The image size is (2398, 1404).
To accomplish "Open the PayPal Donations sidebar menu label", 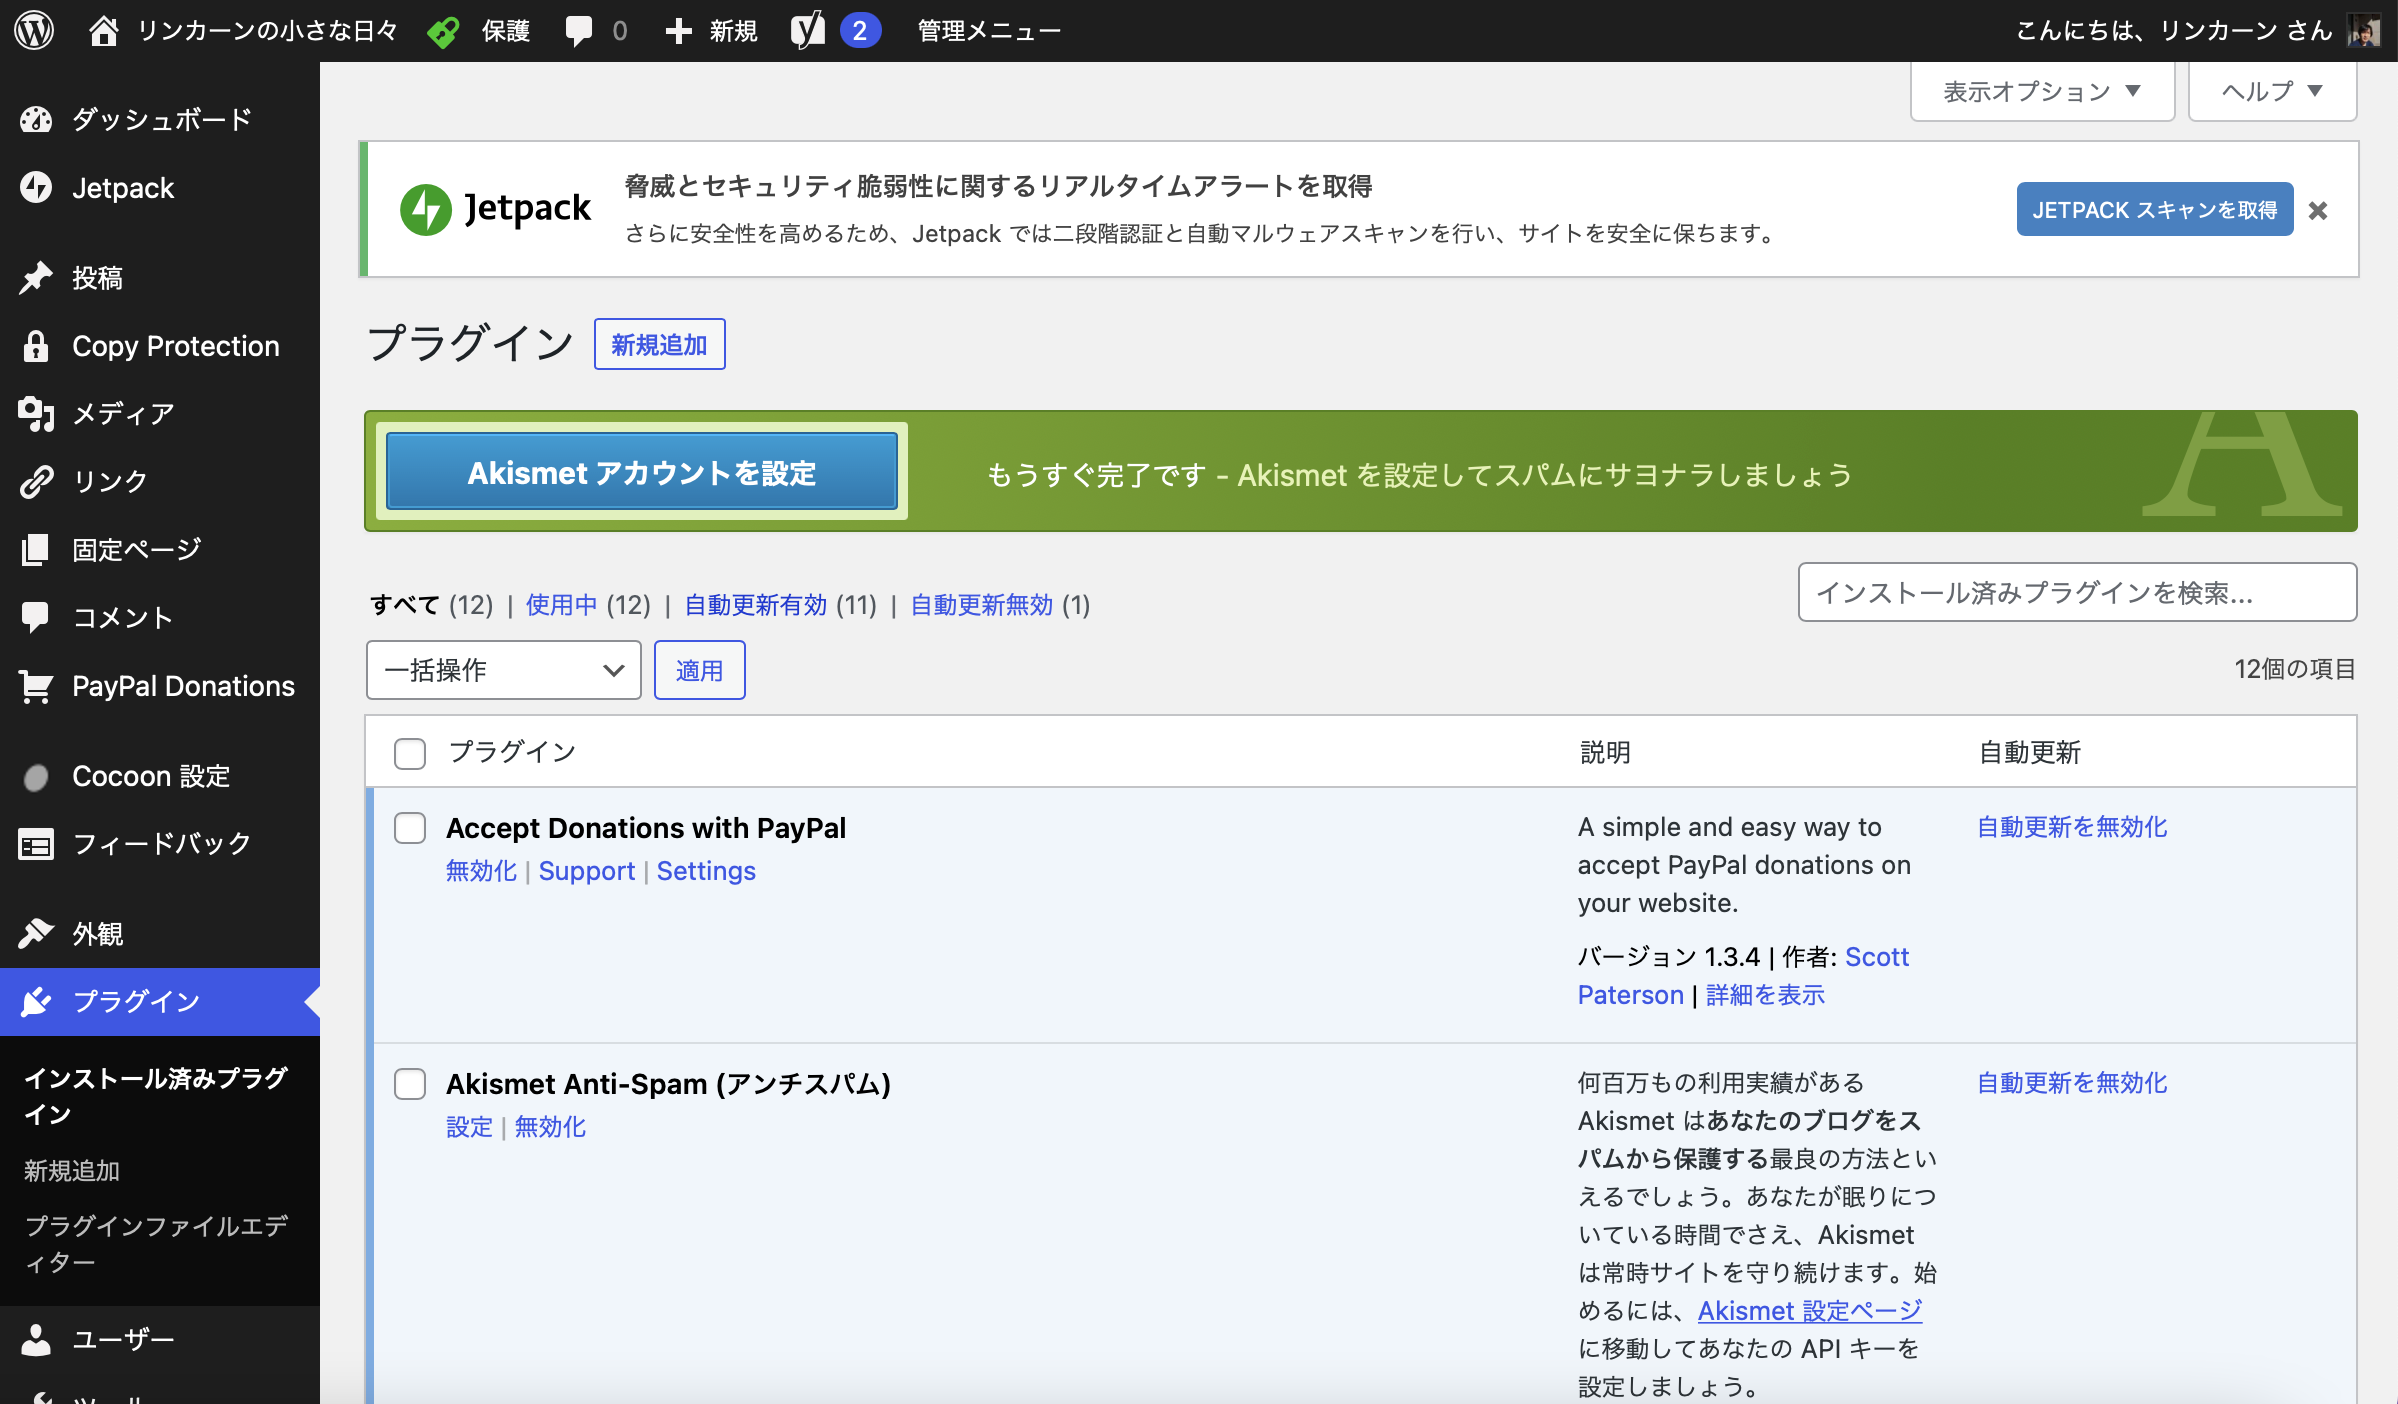I will 184,686.
